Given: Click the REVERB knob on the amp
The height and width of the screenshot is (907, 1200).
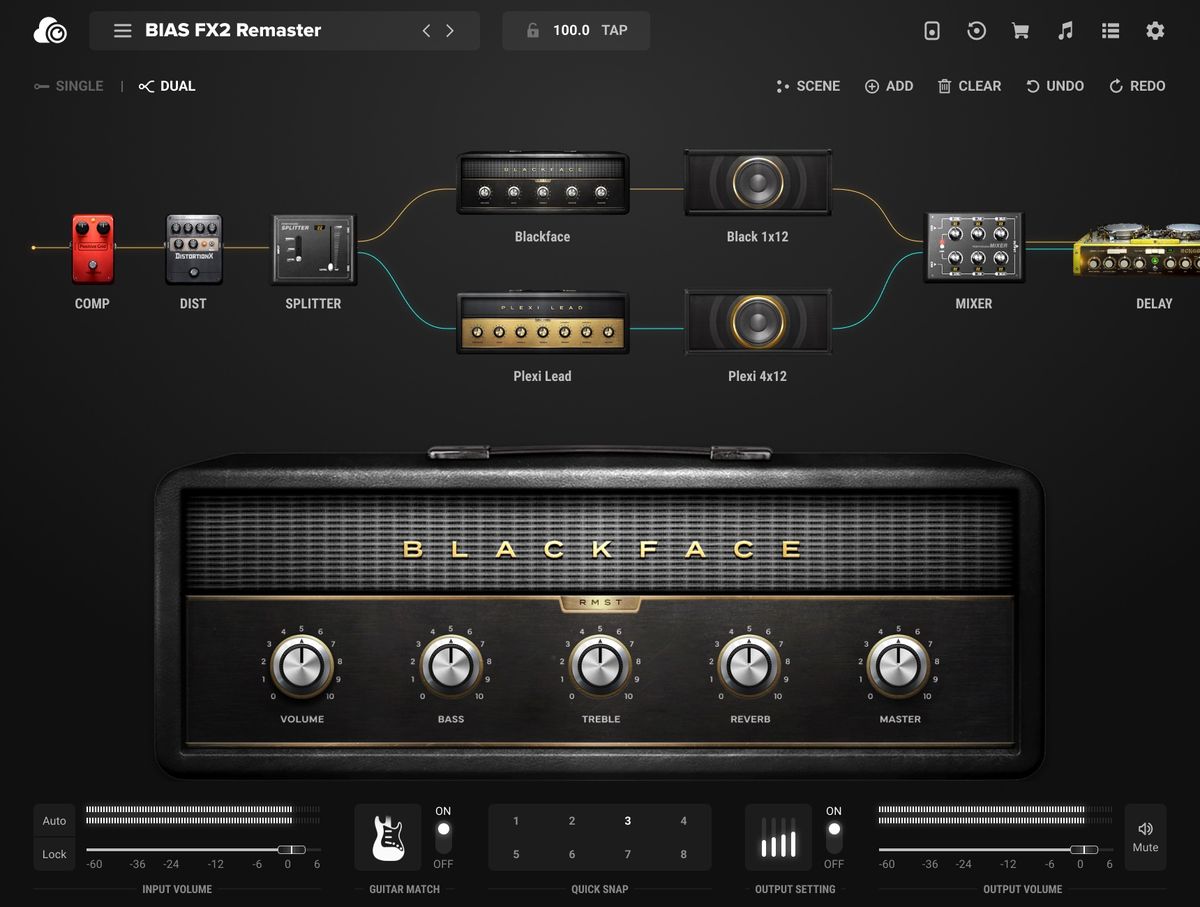Looking at the screenshot, I should pos(750,666).
